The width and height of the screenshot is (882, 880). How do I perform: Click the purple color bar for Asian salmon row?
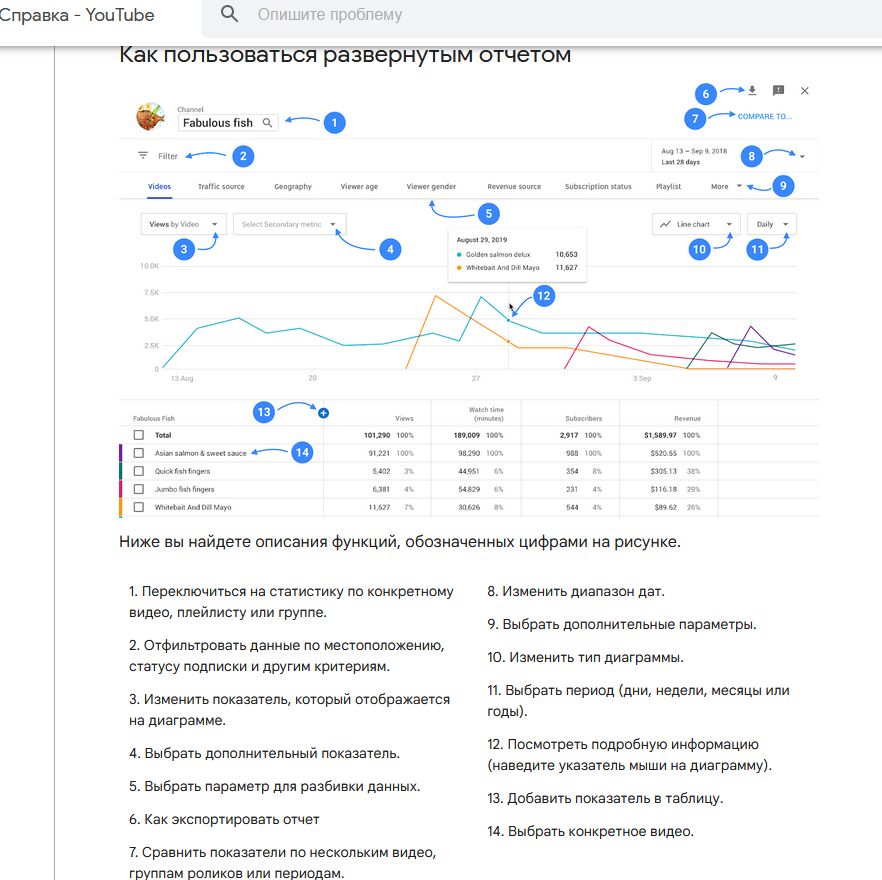click(x=120, y=453)
